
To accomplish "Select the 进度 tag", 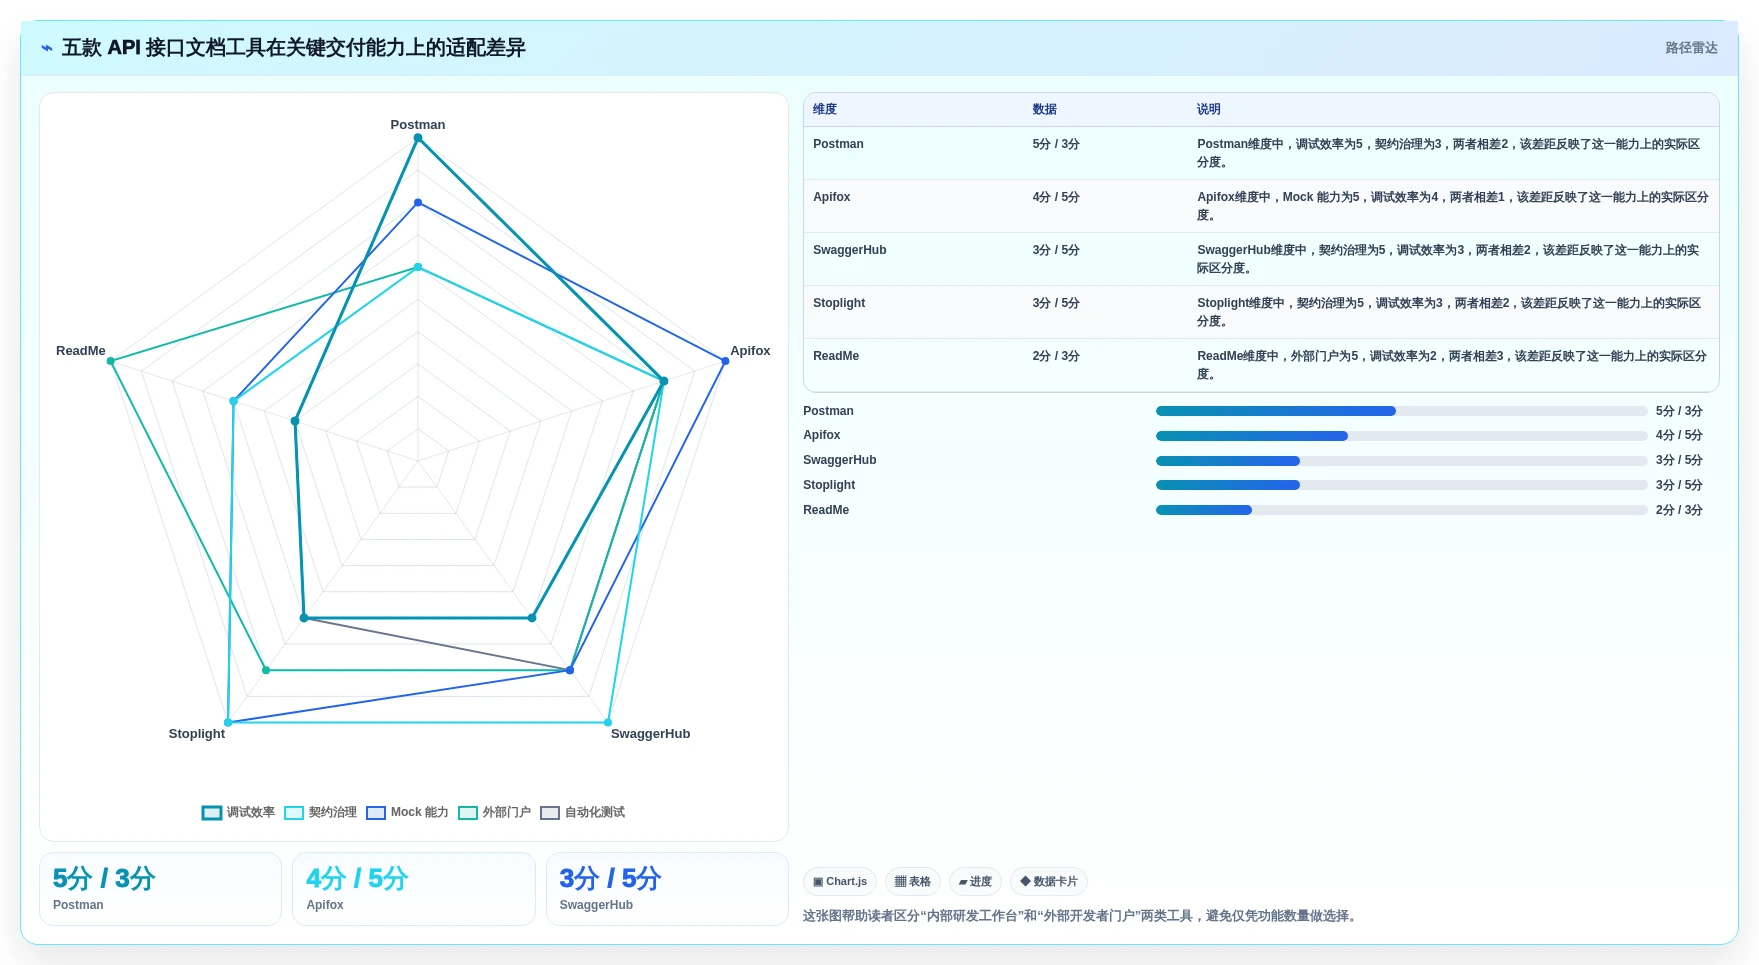I will click(x=975, y=881).
